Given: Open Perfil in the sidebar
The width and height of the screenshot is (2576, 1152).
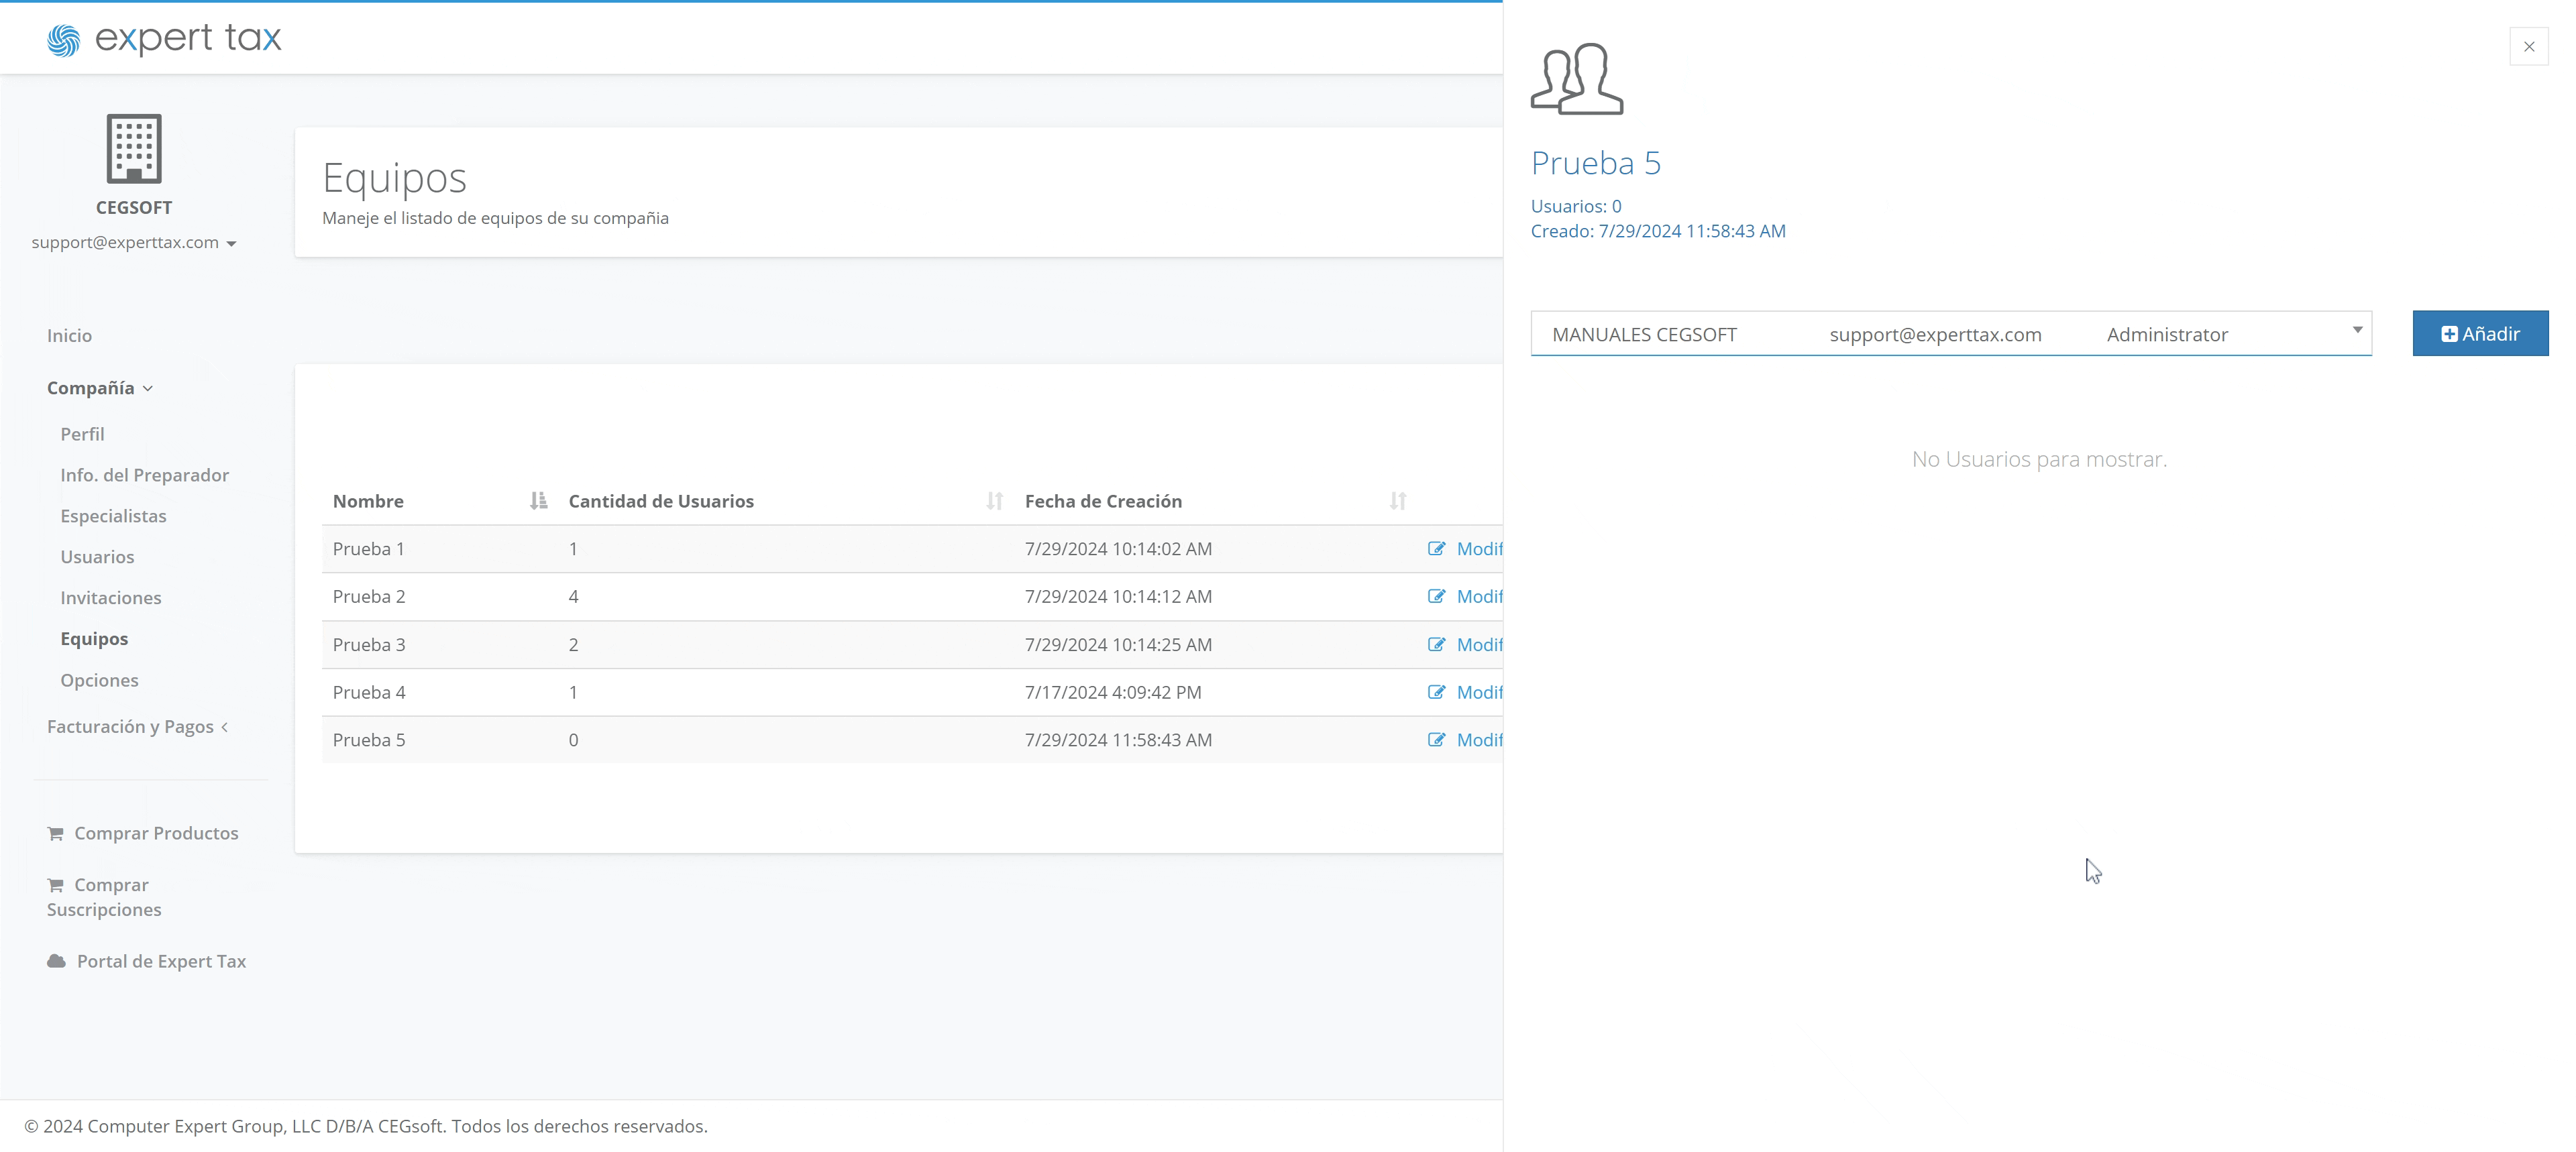Looking at the screenshot, I should [82, 434].
